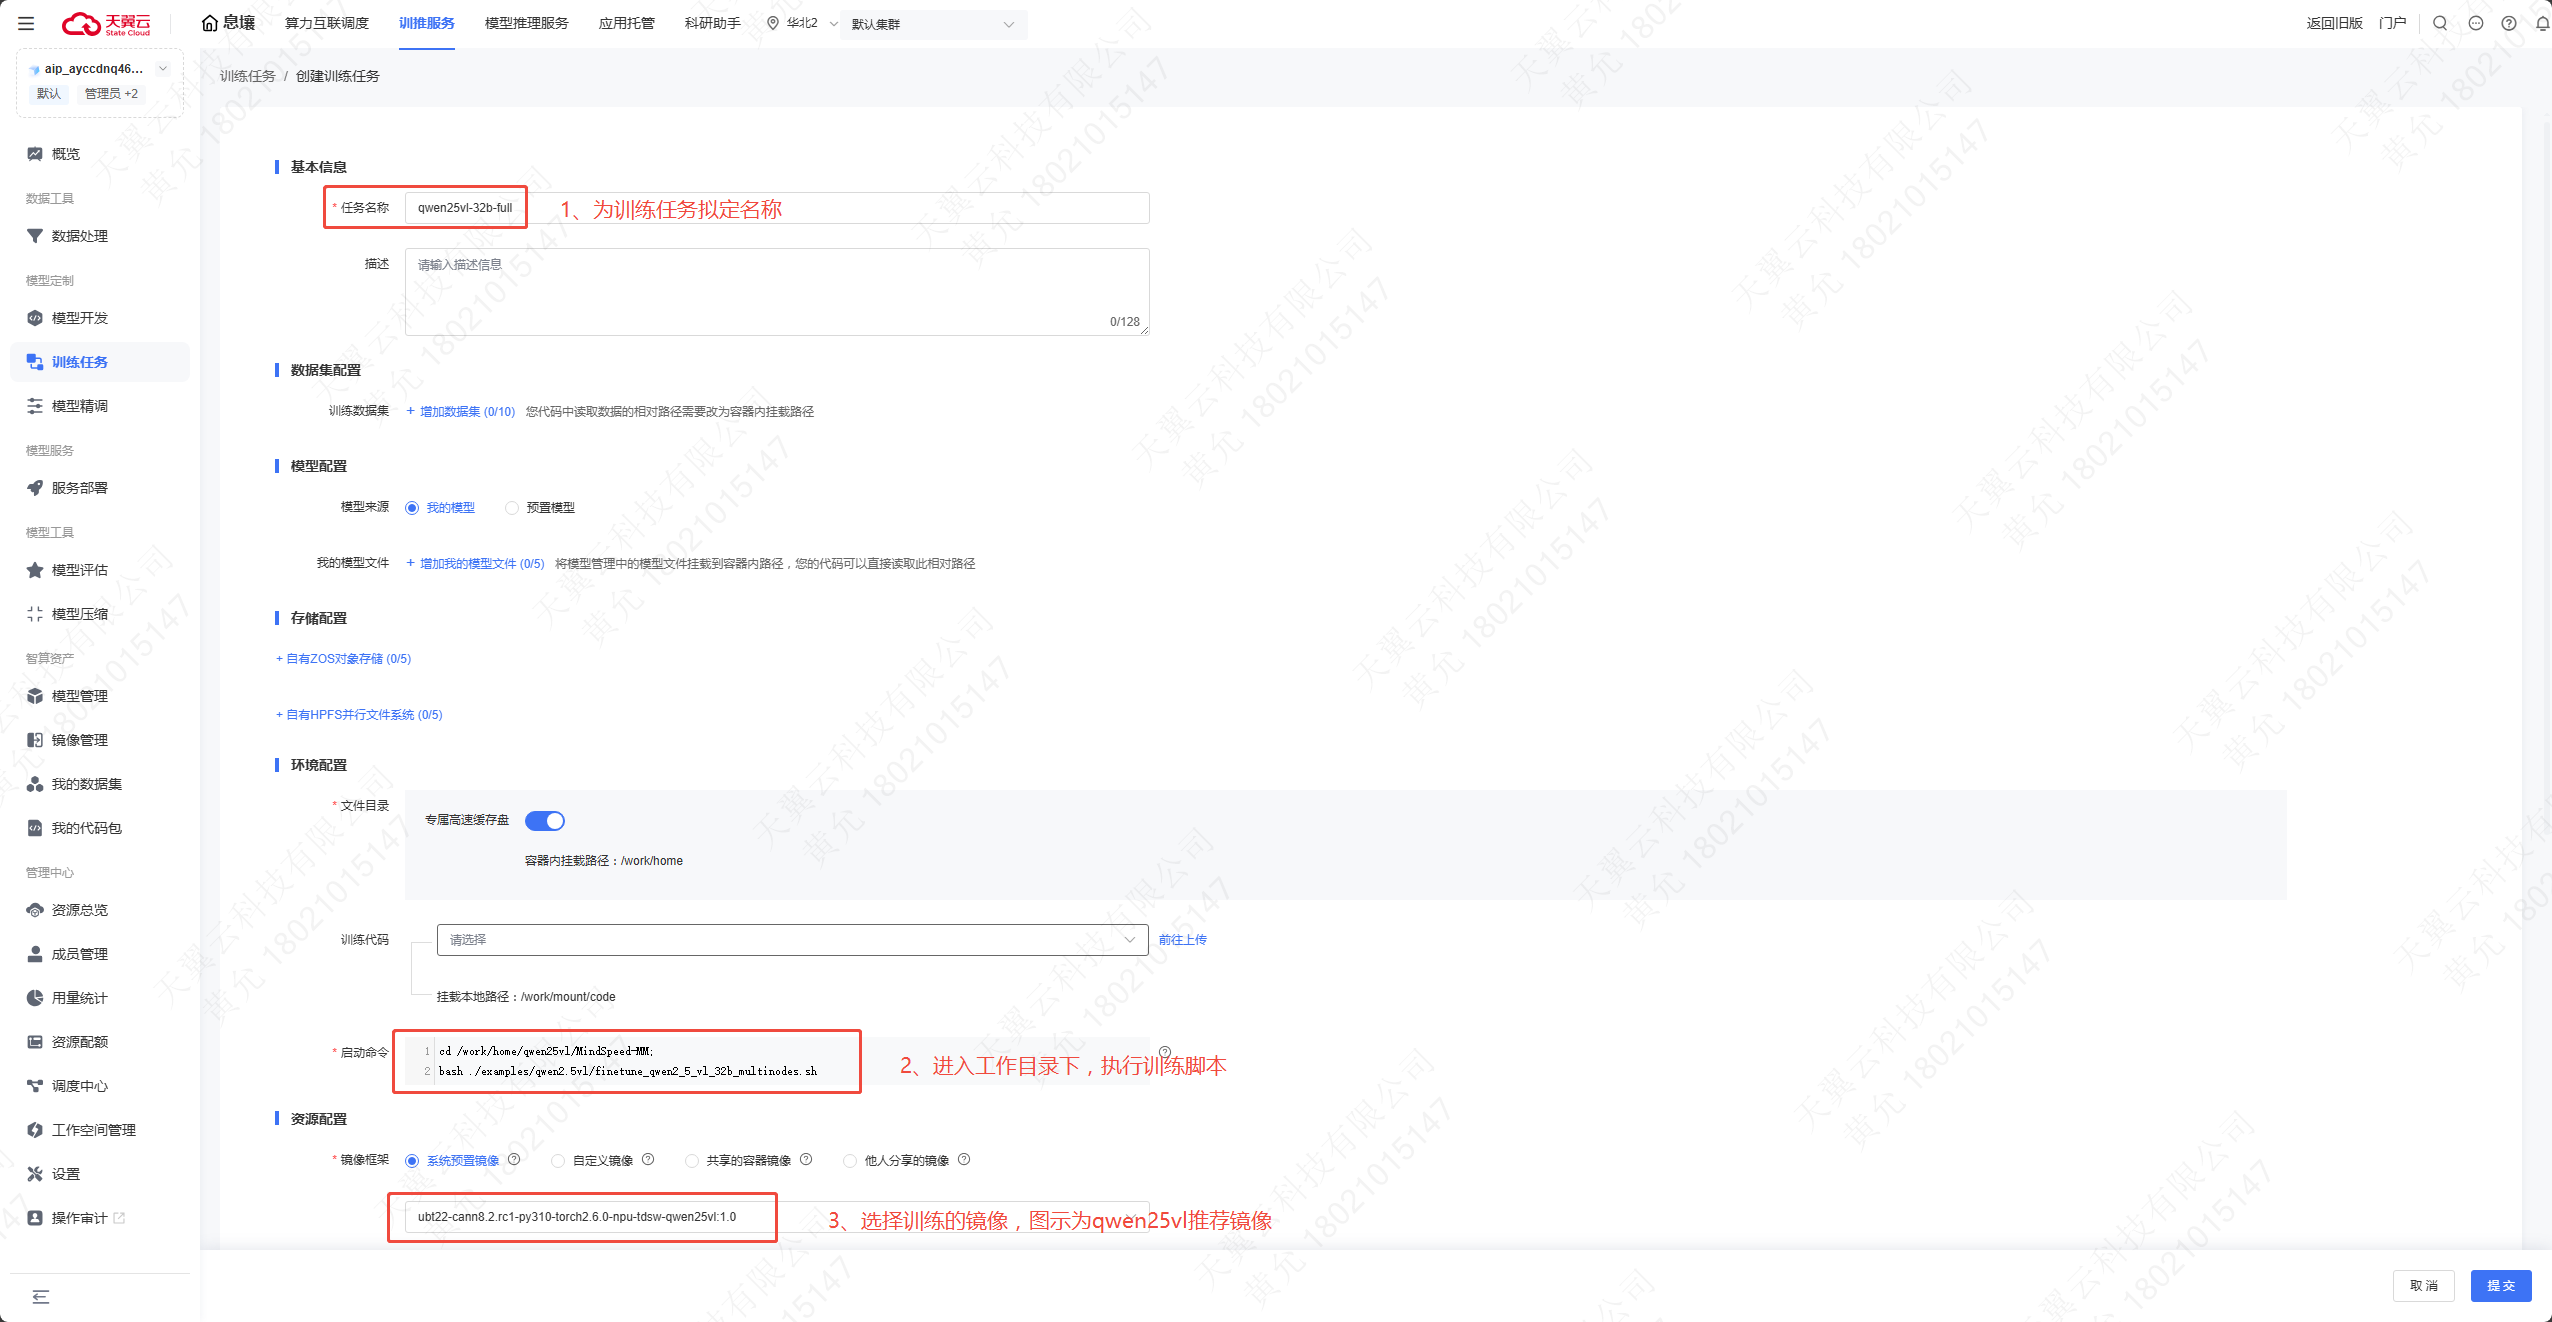2552x1322 pixels.
Task: Open the help question mark icon
Action: pos(2509,23)
